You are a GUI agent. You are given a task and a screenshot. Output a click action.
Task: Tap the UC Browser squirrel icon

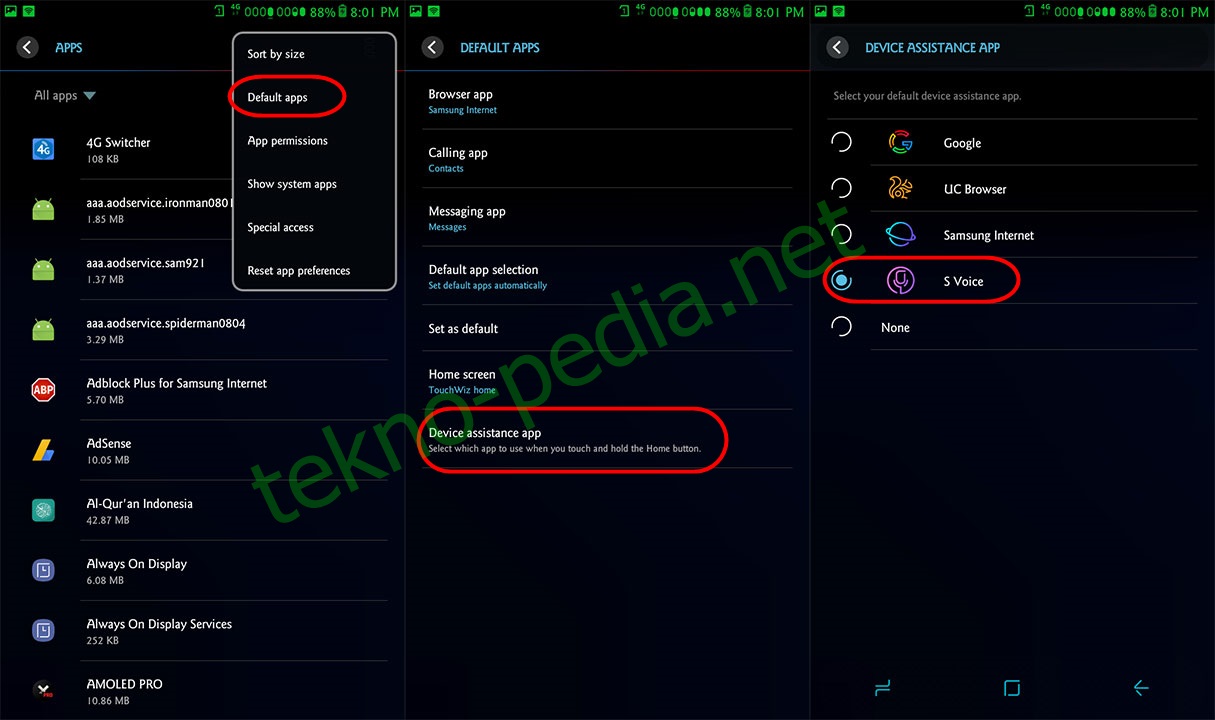pyautogui.click(x=901, y=189)
